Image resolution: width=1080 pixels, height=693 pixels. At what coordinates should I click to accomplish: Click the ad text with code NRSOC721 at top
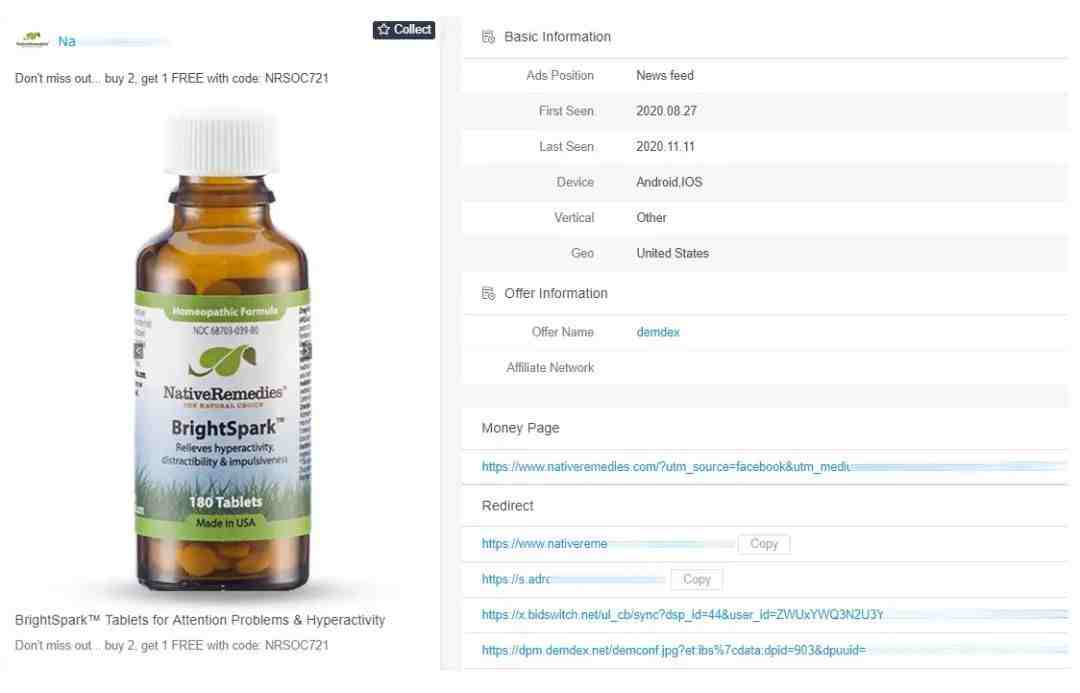click(x=172, y=79)
